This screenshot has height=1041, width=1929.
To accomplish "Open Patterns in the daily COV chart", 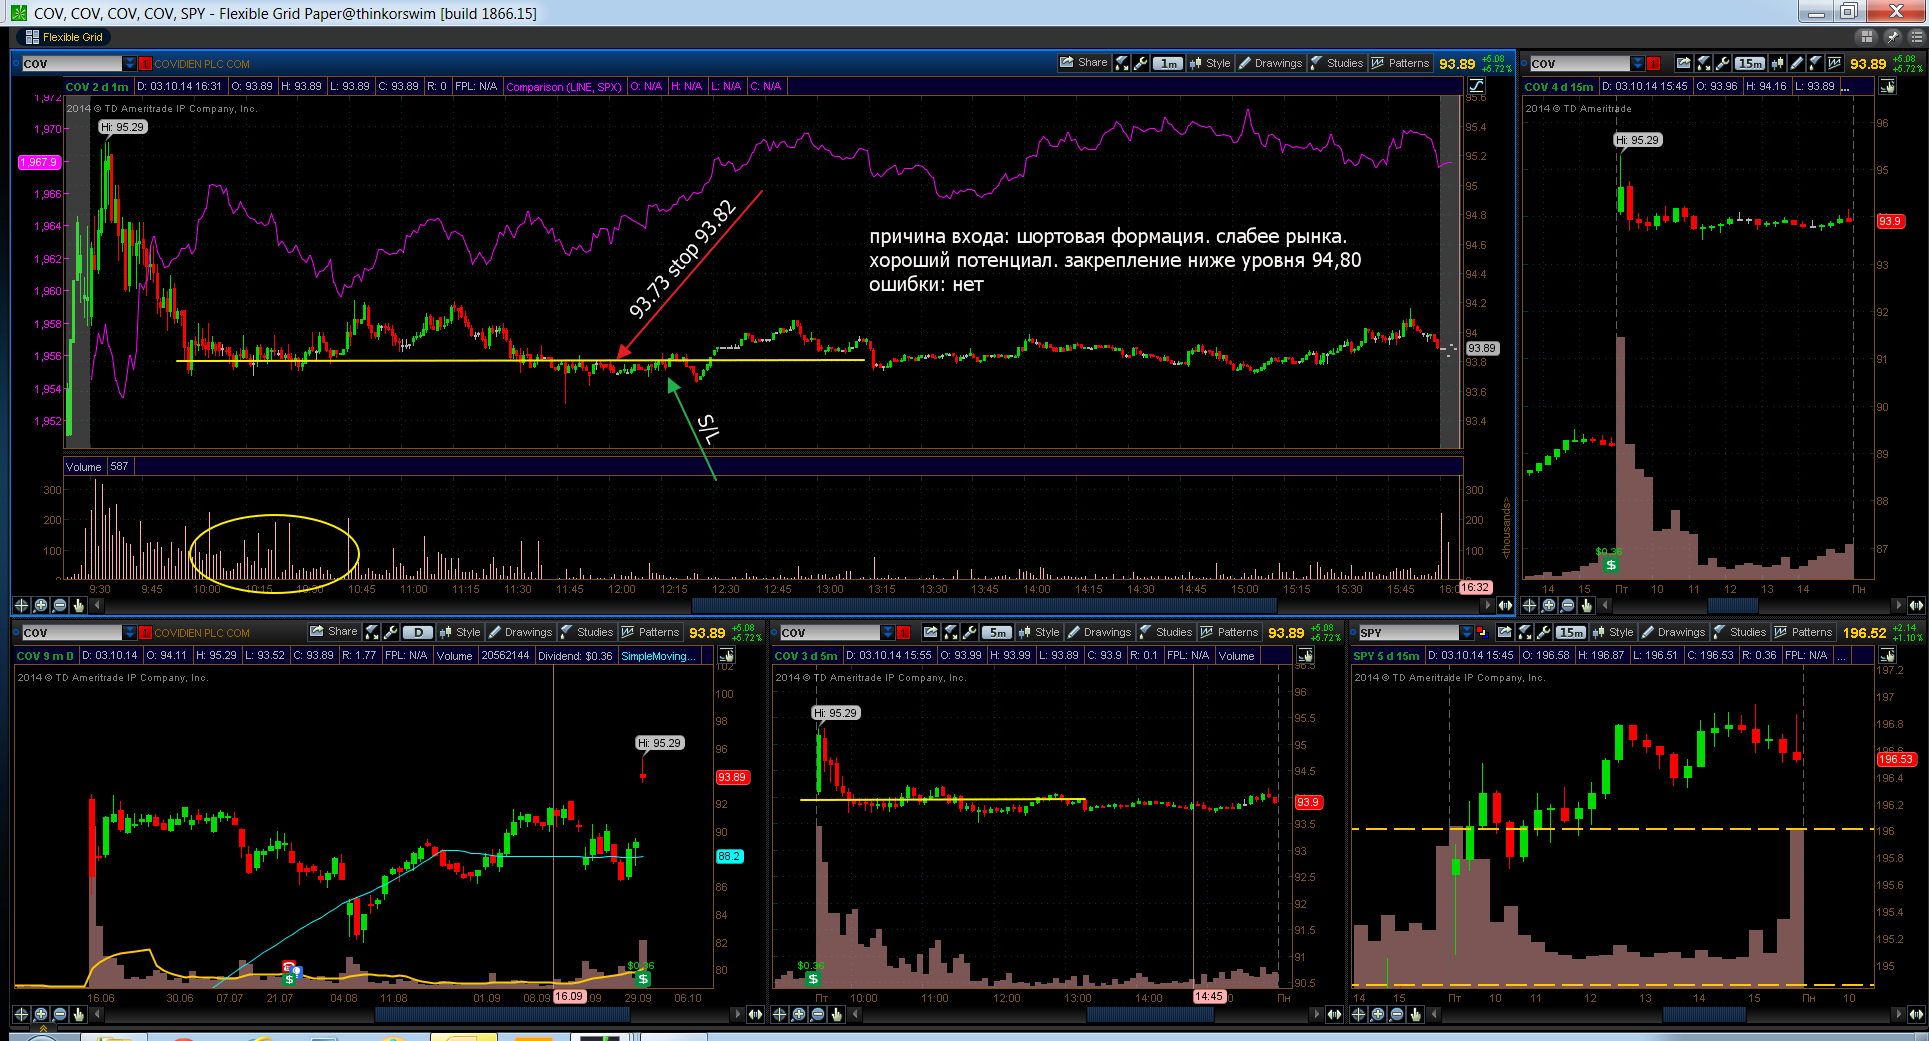I will click(x=650, y=632).
